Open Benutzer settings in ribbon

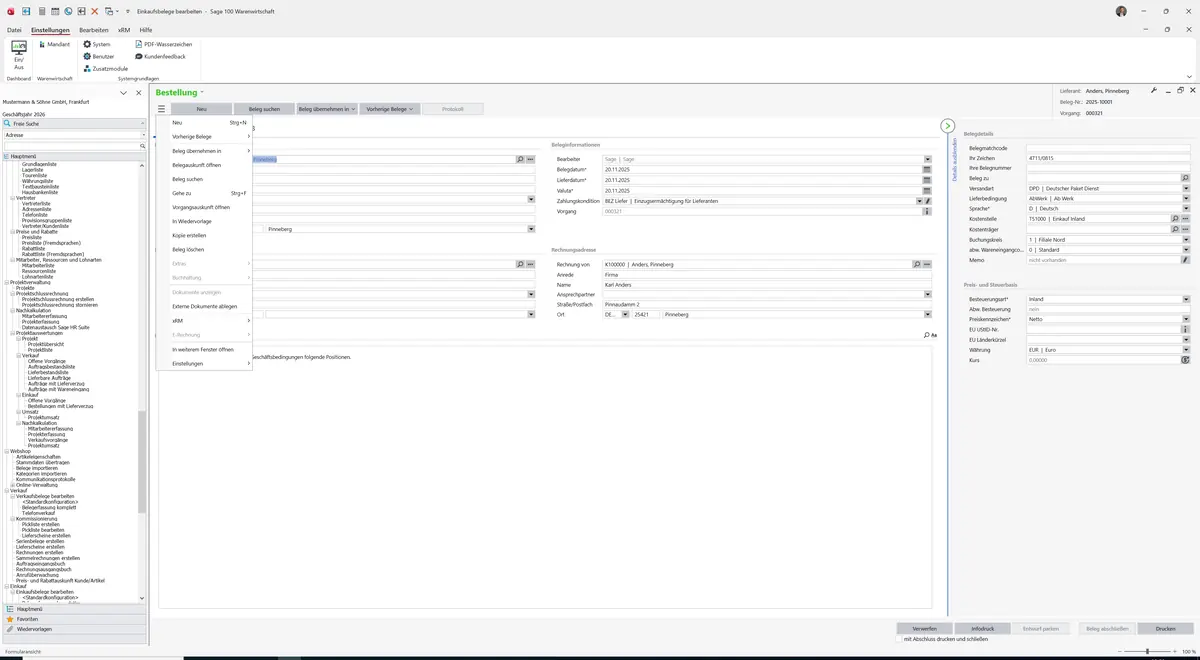(x=99, y=57)
